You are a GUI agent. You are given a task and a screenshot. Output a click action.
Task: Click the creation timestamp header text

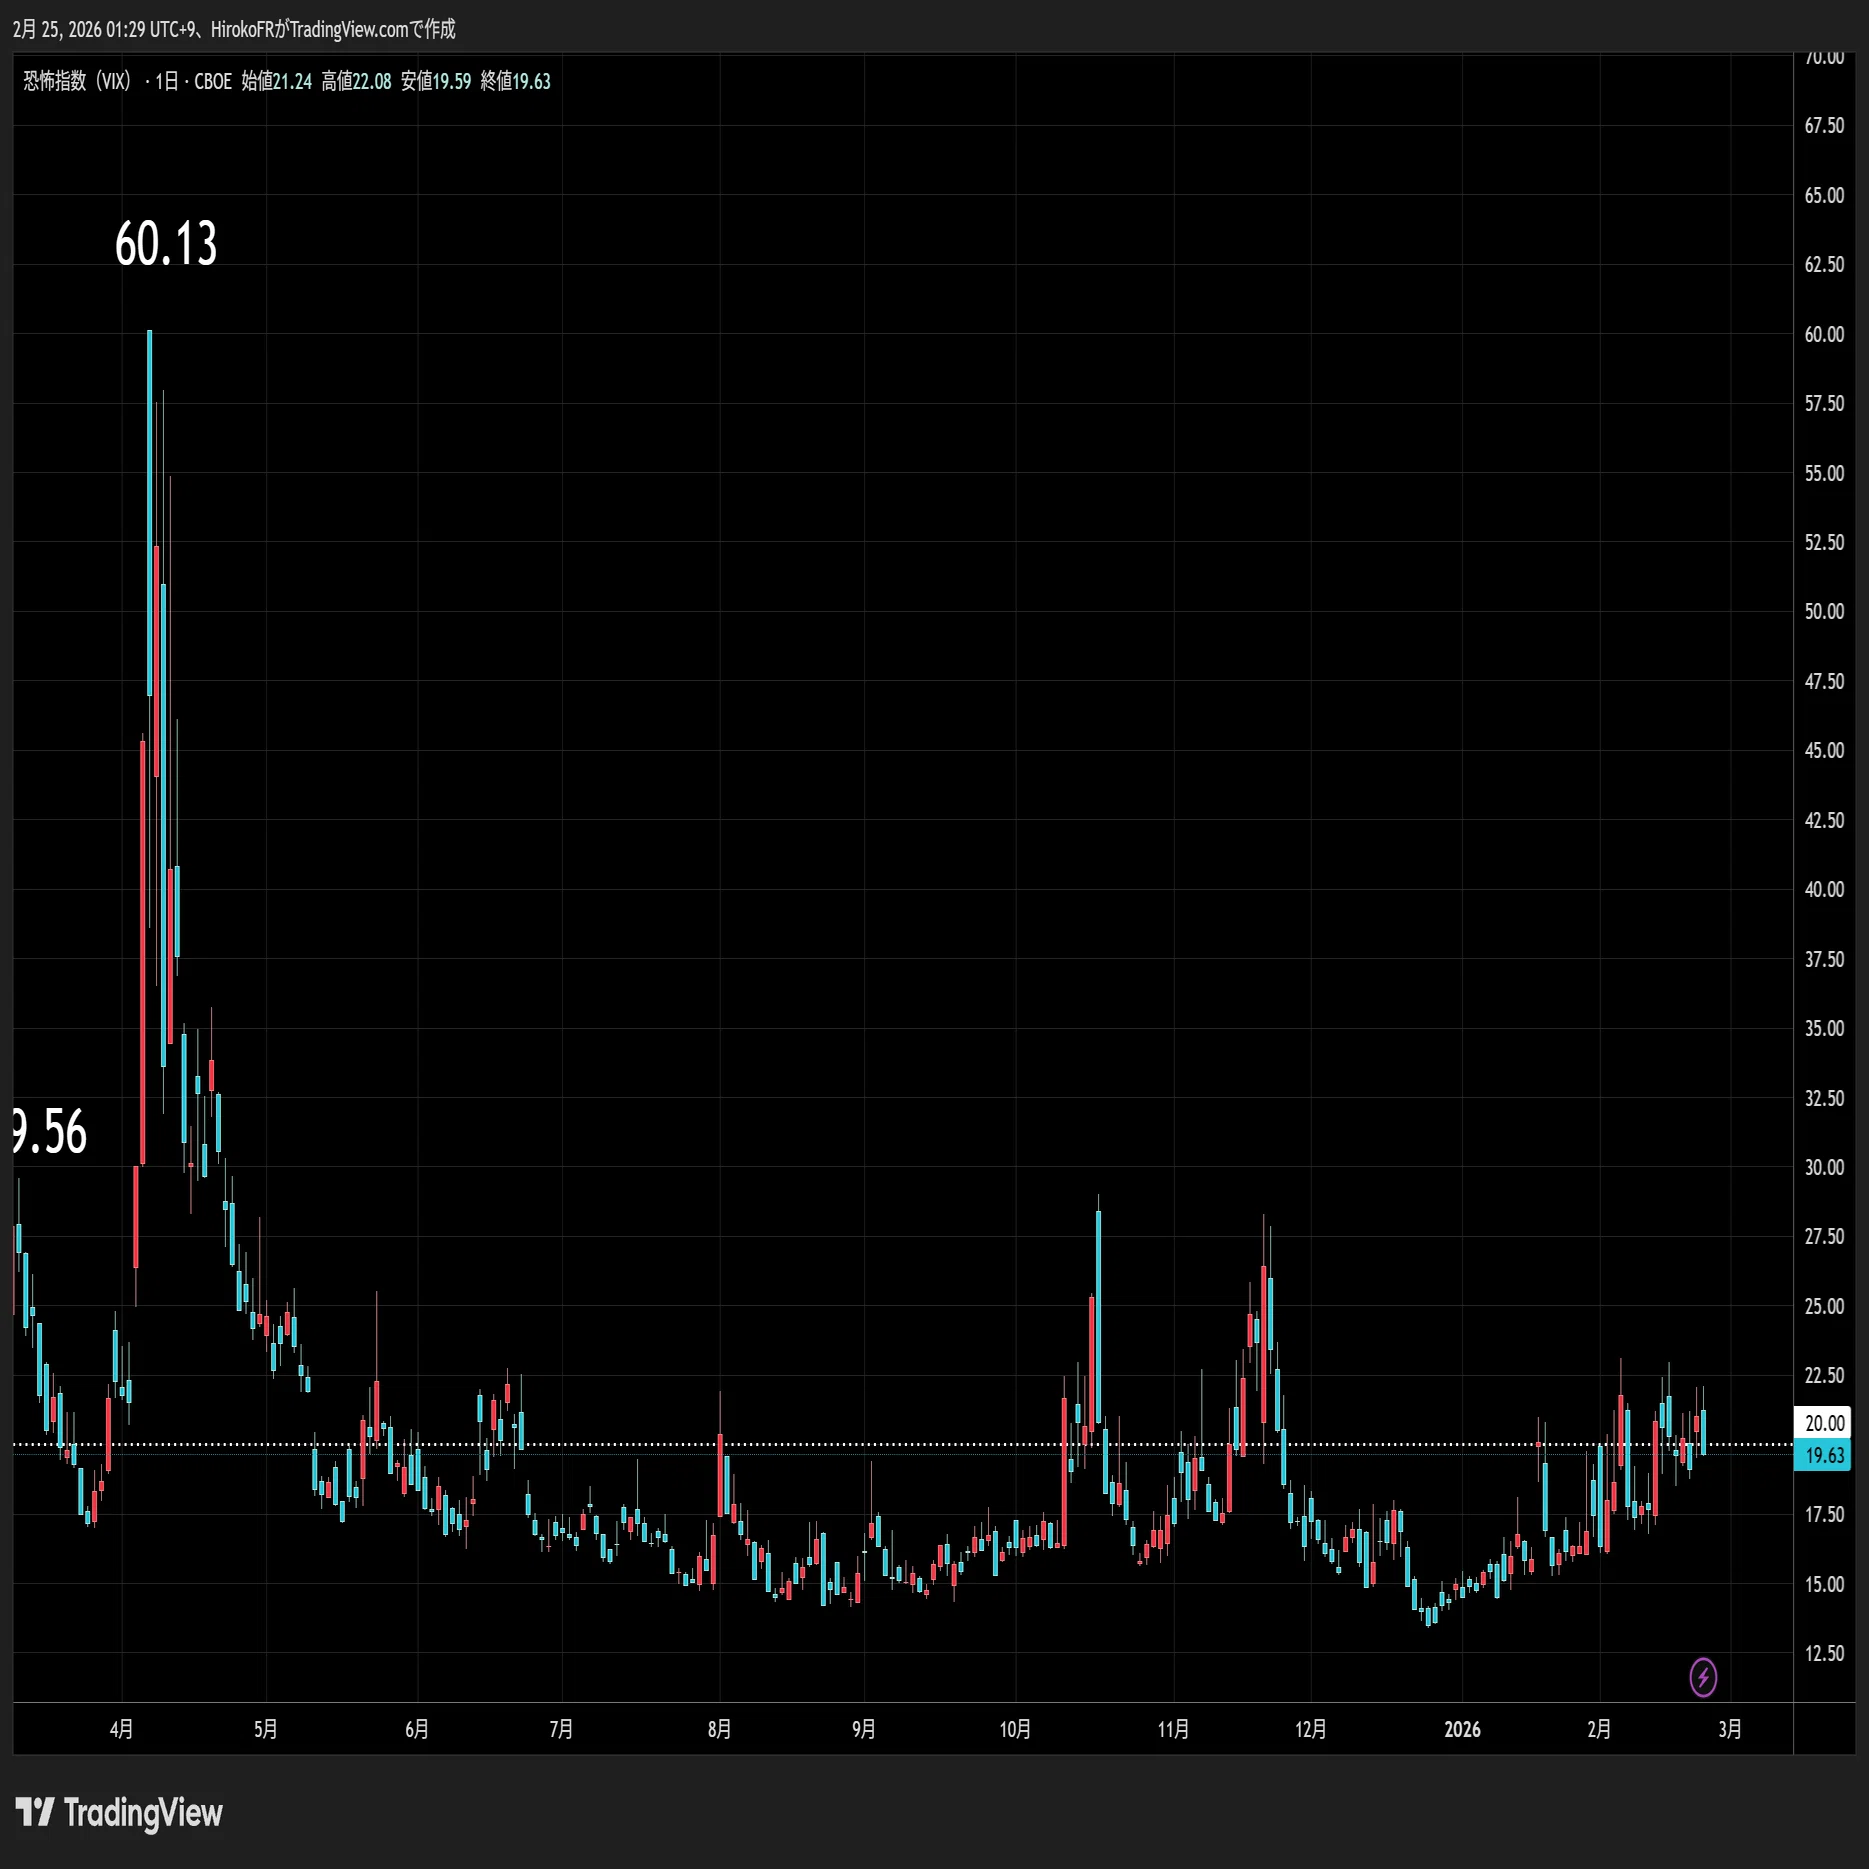pos(234,29)
